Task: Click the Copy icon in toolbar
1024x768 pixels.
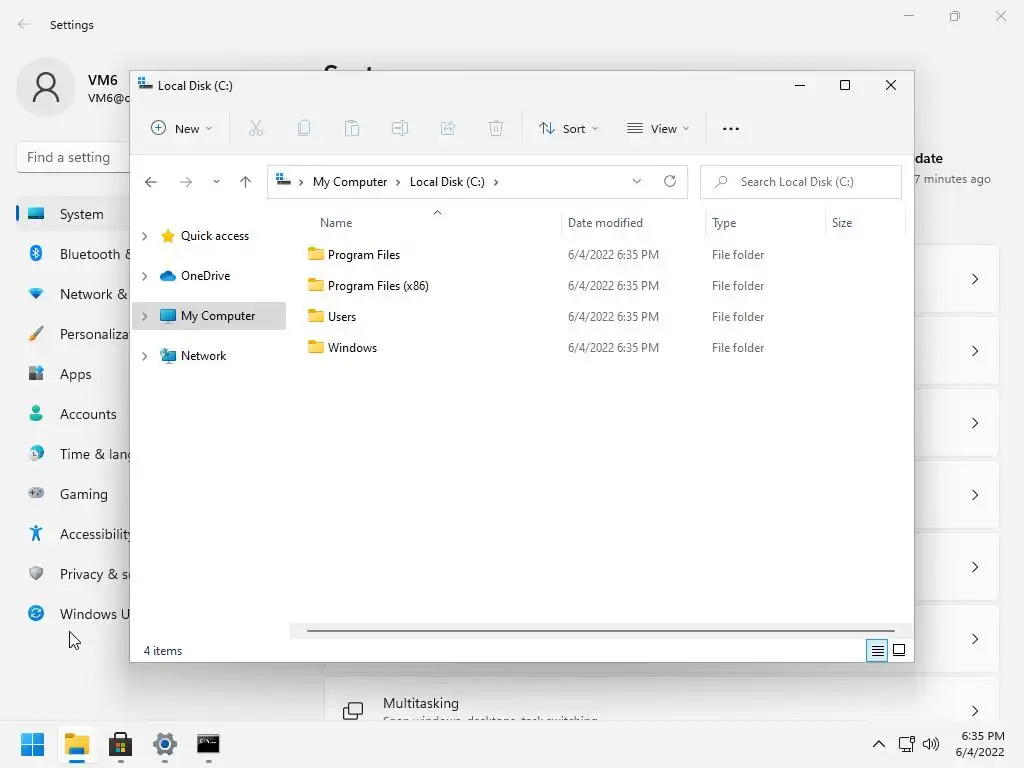Action: tap(304, 129)
